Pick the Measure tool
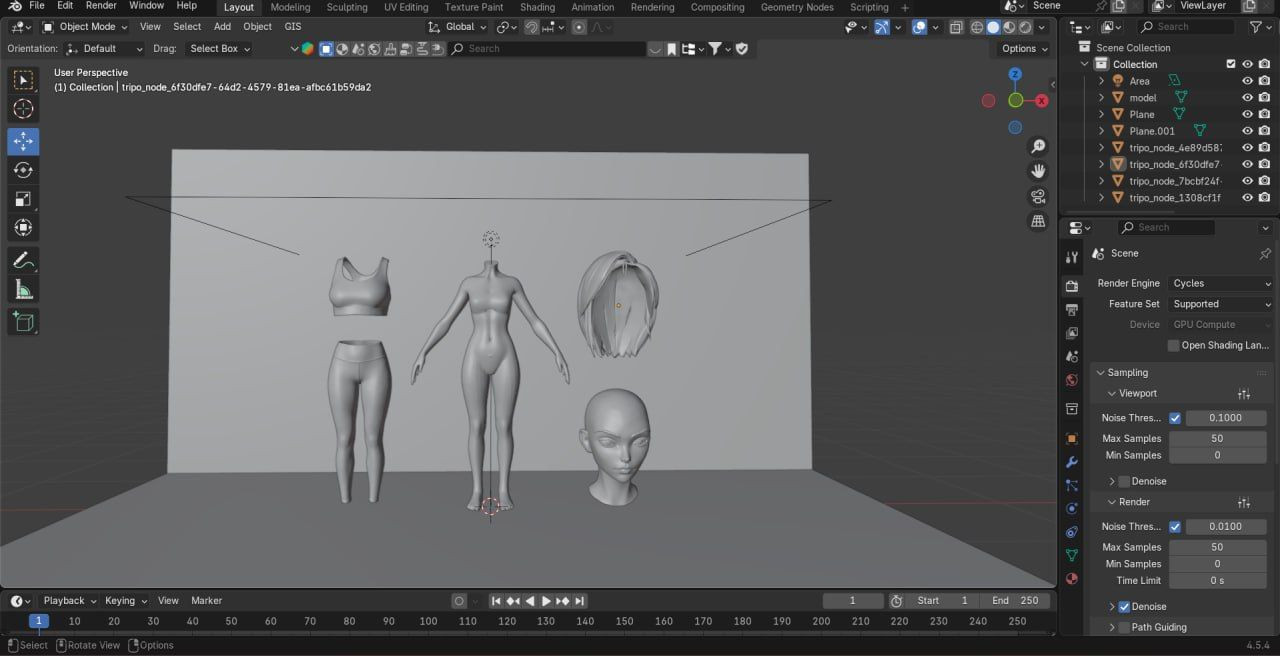 pos(23,290)
